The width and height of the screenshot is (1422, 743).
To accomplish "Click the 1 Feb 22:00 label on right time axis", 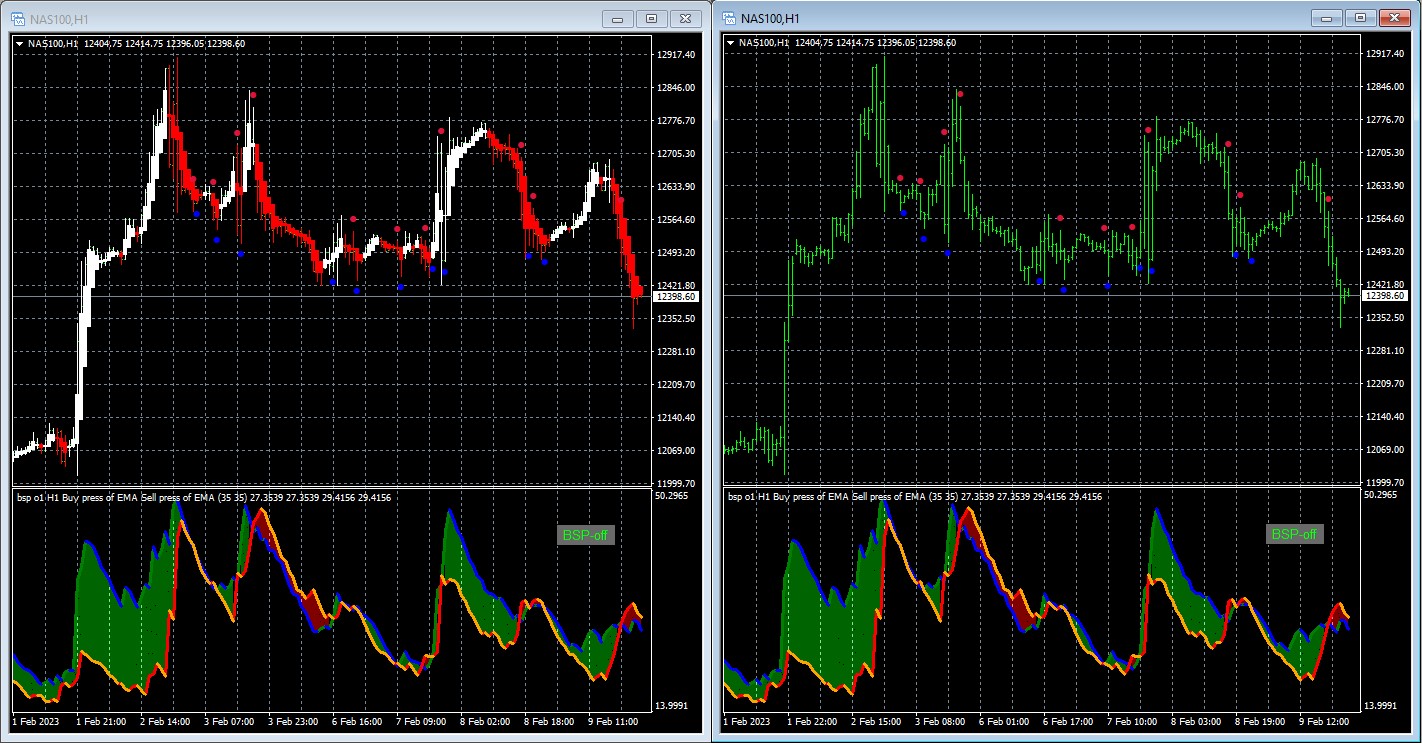I will (811, 721).
